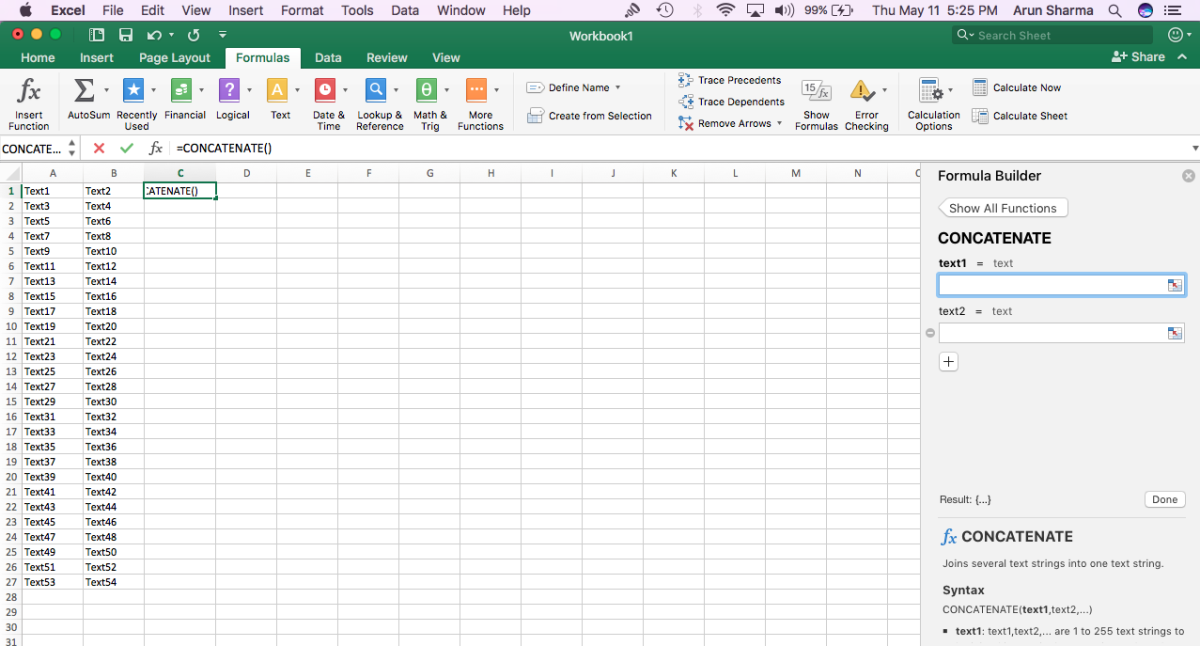Open the Tools menu in the menu bar
The image size is (1200, 646).
pos(357,10)
